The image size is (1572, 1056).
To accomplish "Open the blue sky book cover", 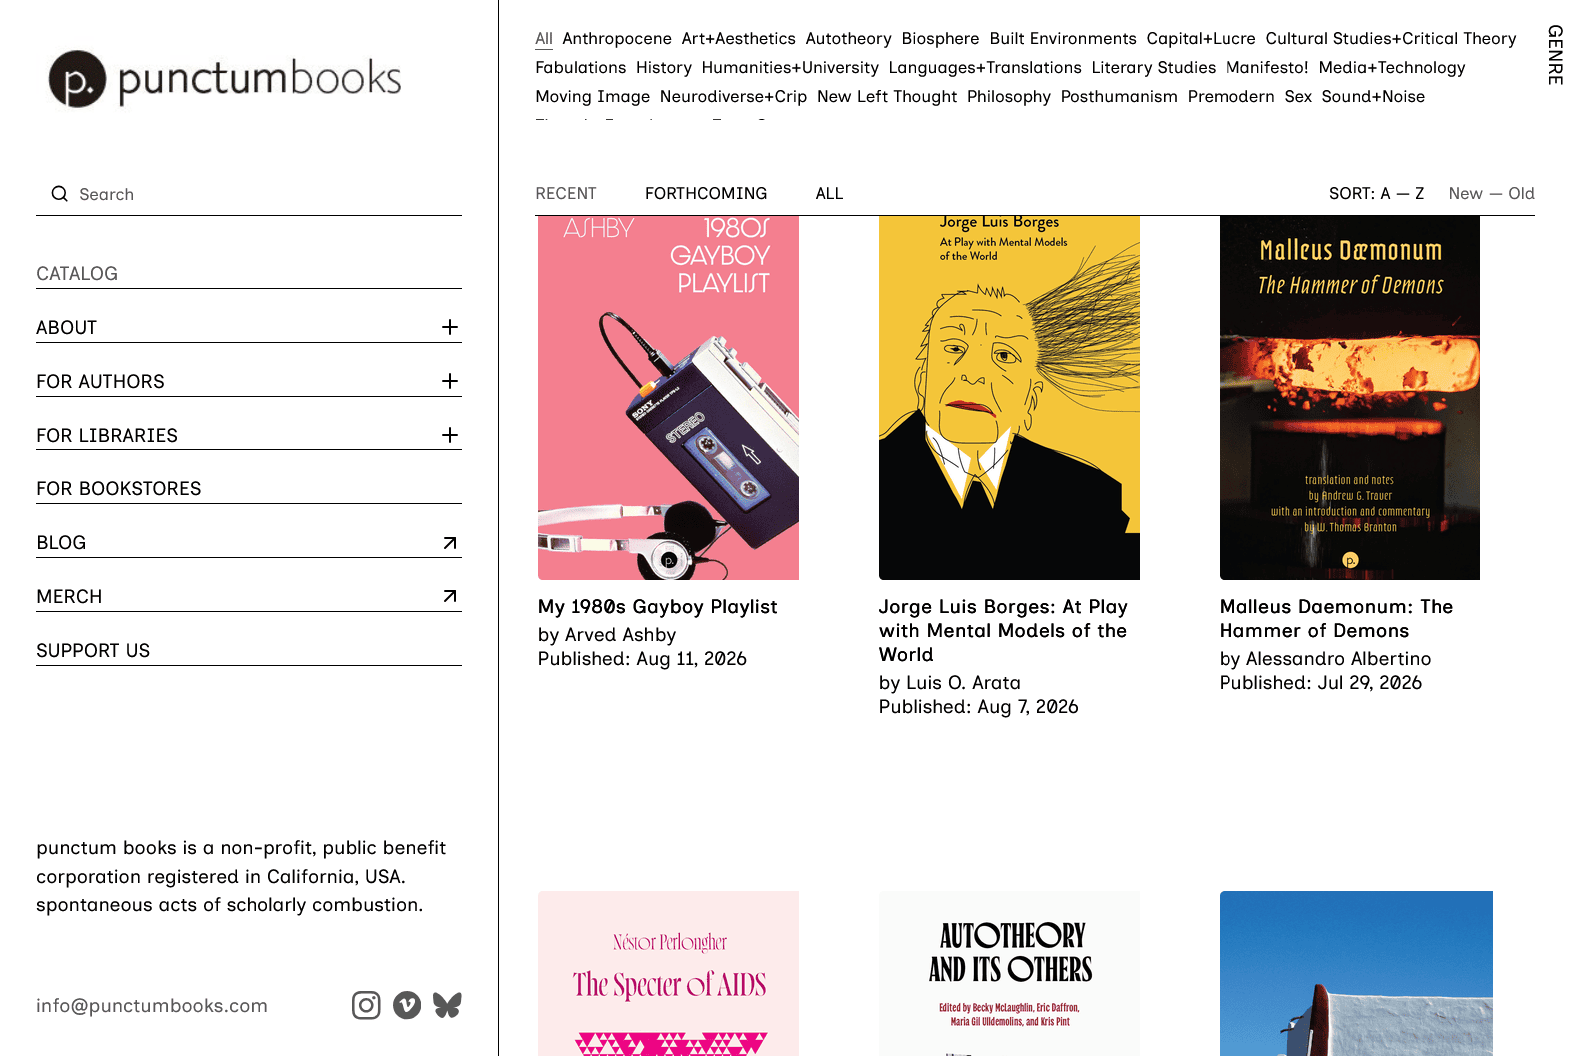I will click(x=1356, y=973).
